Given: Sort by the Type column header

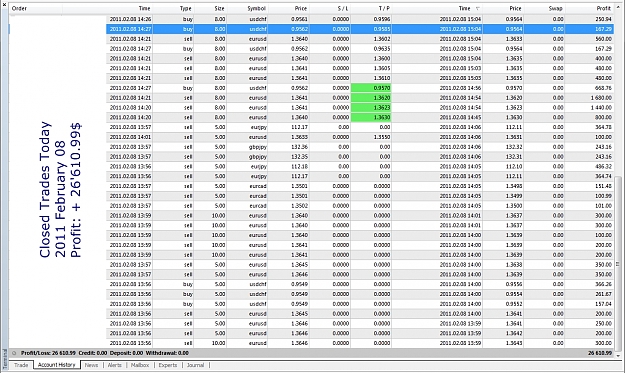Looking at the screenshot, I should click(x=185, y=8).
